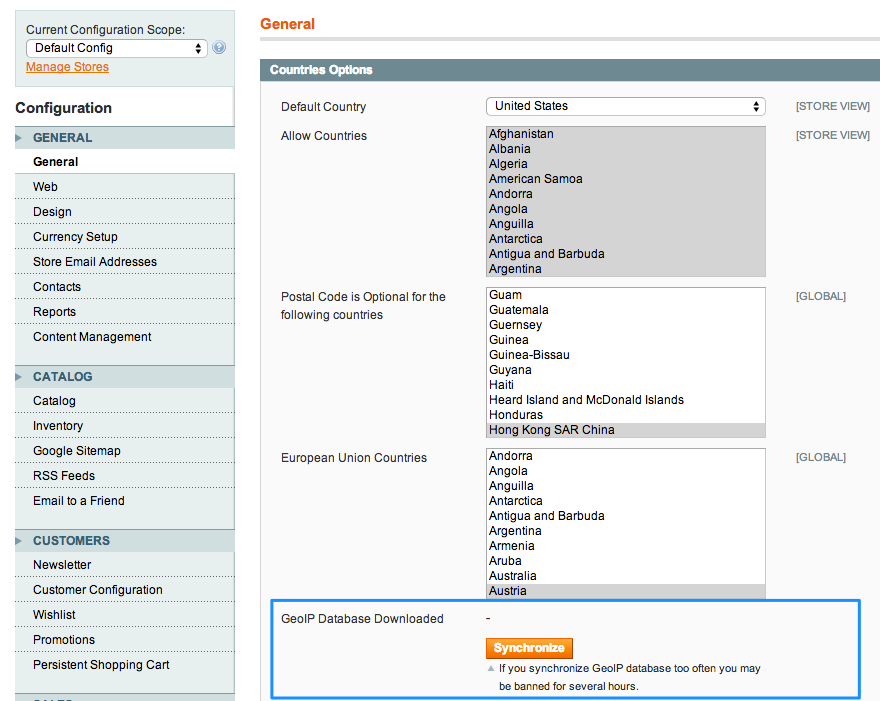Collapse the CATALOG section in the sidebar
This screenshot has height=701, width=880.
(125, 377)
